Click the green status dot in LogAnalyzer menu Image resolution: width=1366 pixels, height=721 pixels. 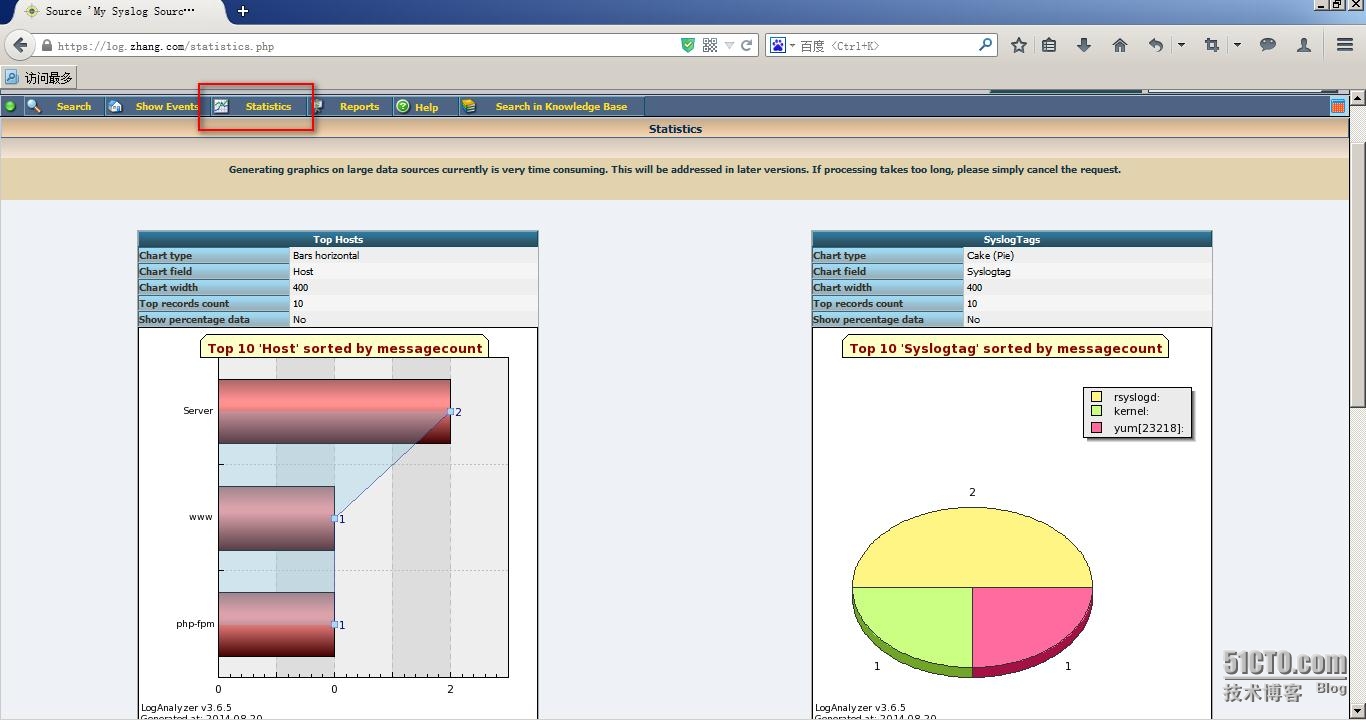point(10,106)
